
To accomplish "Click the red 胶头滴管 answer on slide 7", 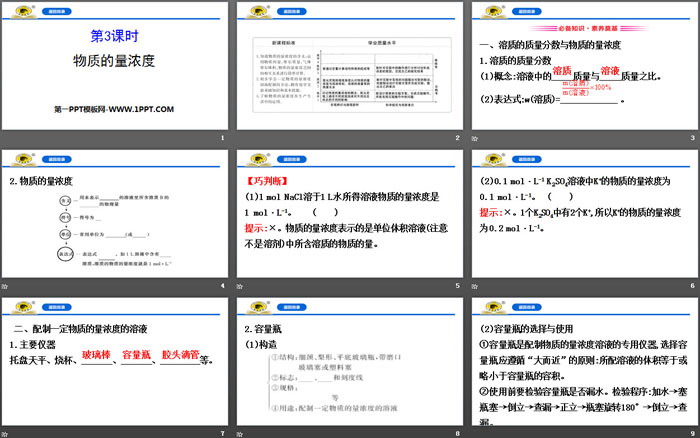I will [180, 355].
